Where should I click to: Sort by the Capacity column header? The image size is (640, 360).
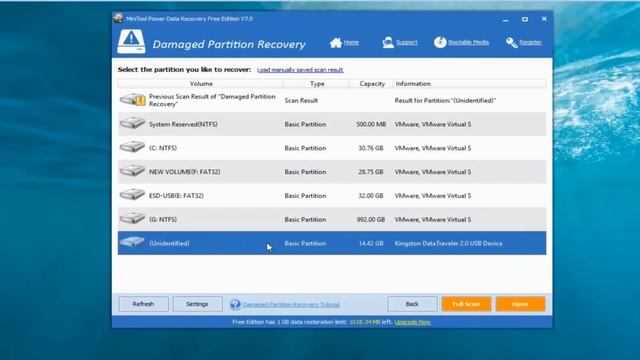click(372, 84)
